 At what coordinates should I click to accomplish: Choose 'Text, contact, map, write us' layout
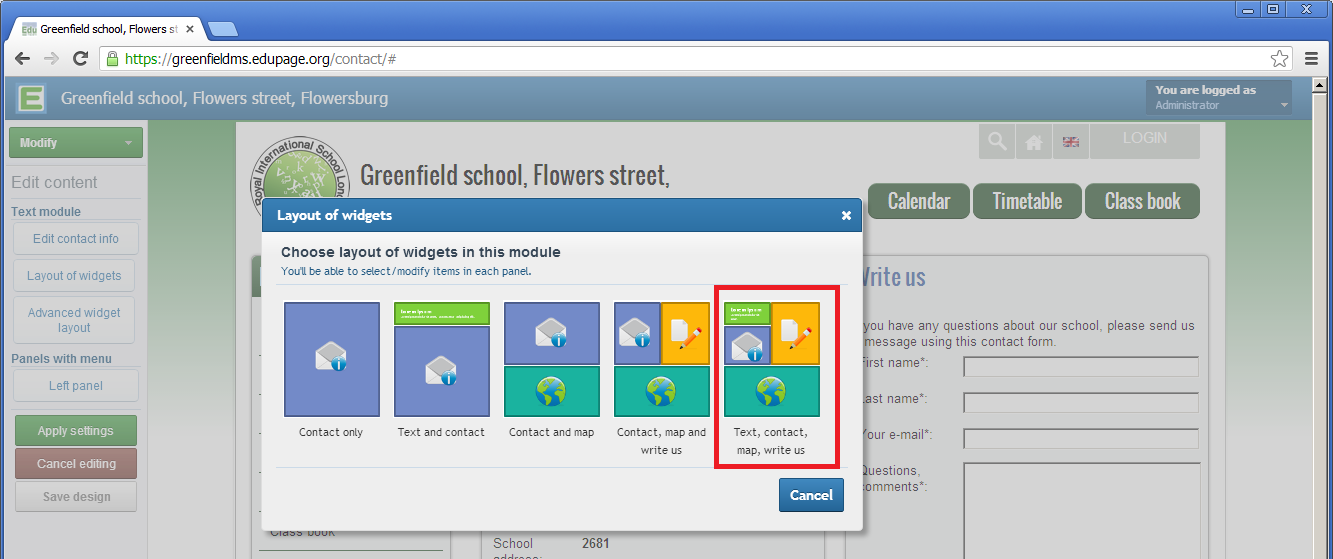click(771, 360)
